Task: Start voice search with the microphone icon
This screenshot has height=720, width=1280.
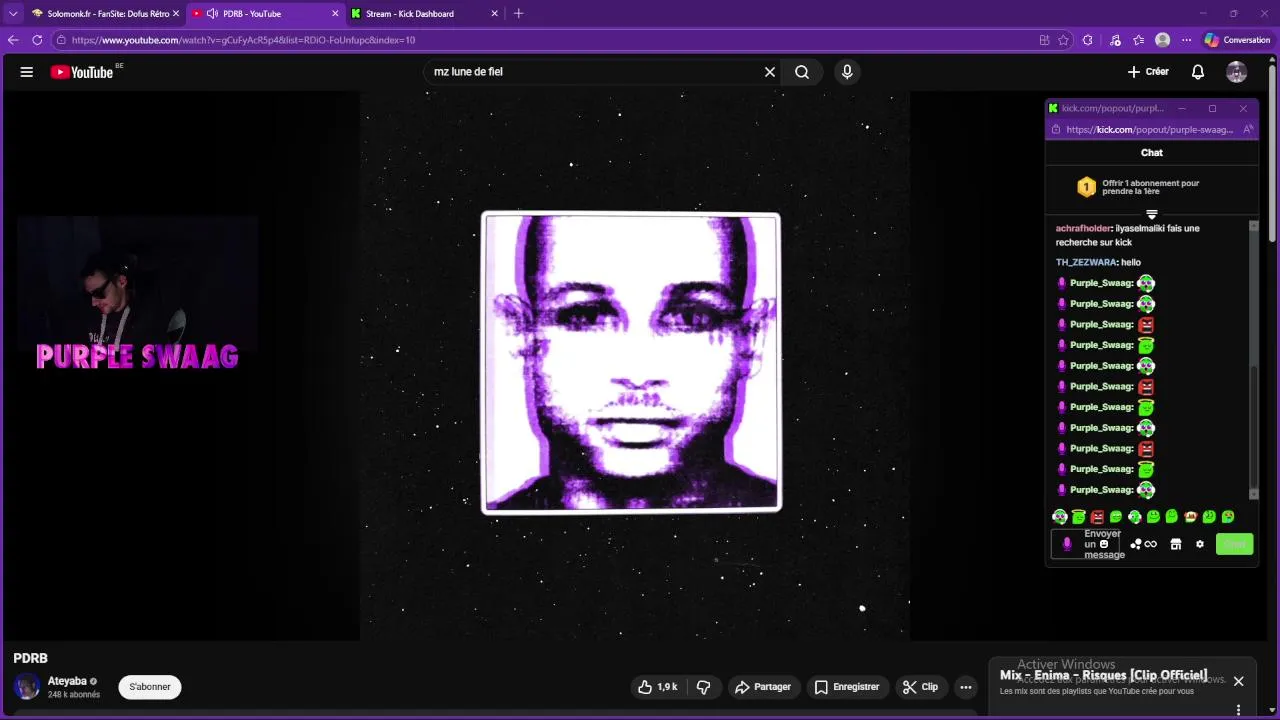Action: [x=847, y=72]
